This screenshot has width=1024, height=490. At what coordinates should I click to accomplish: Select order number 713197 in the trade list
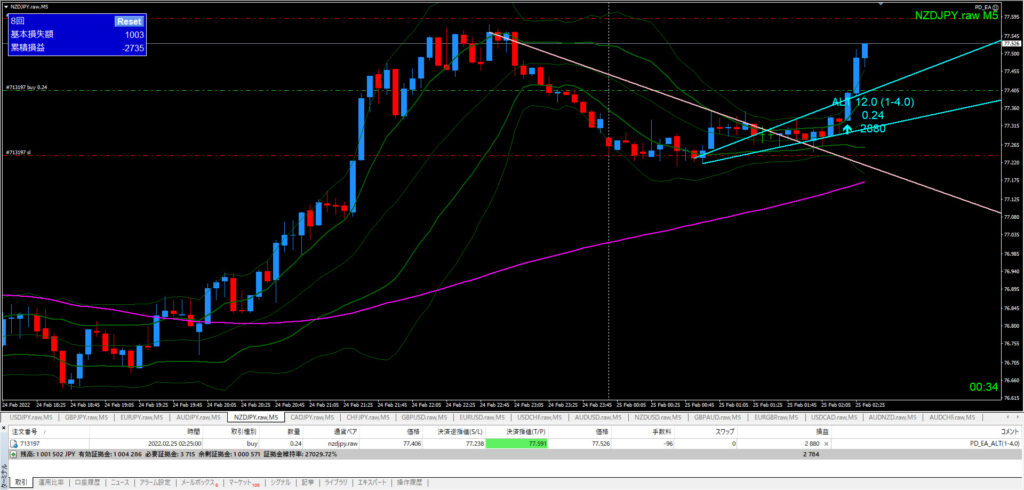[x=29, y=443]
